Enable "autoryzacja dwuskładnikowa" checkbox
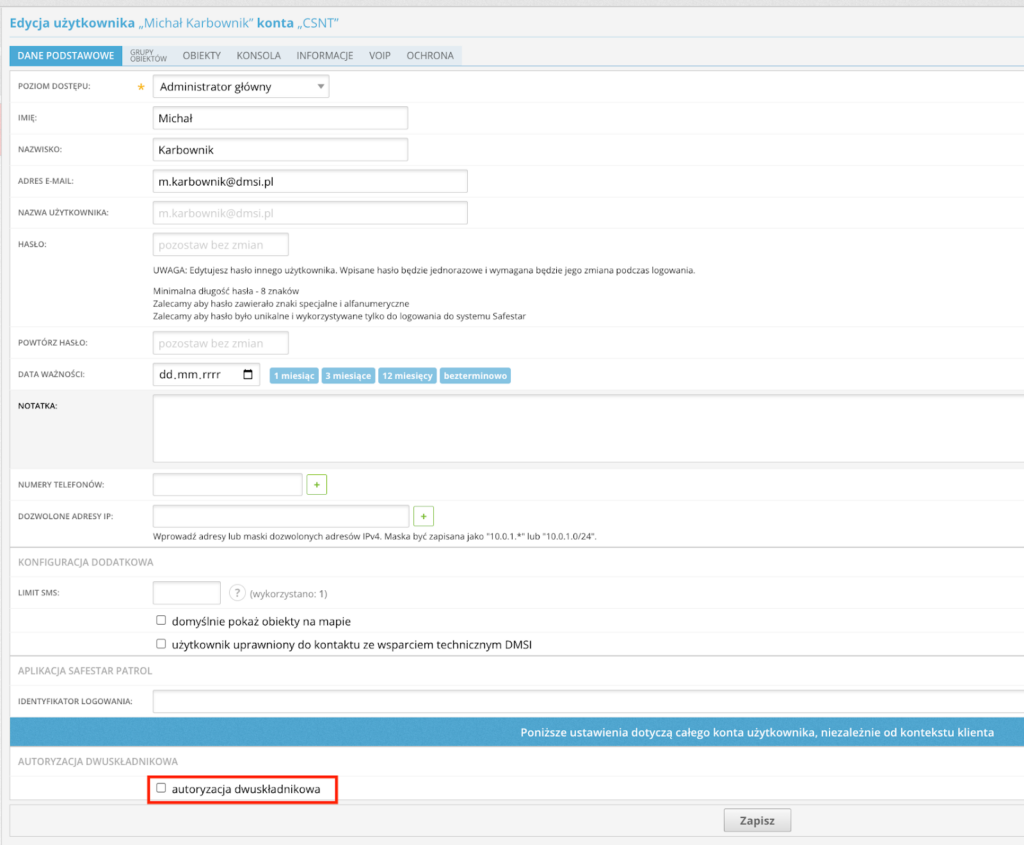Image resolution: width=1024 pixels, height=845 pixels. [161, 788]
